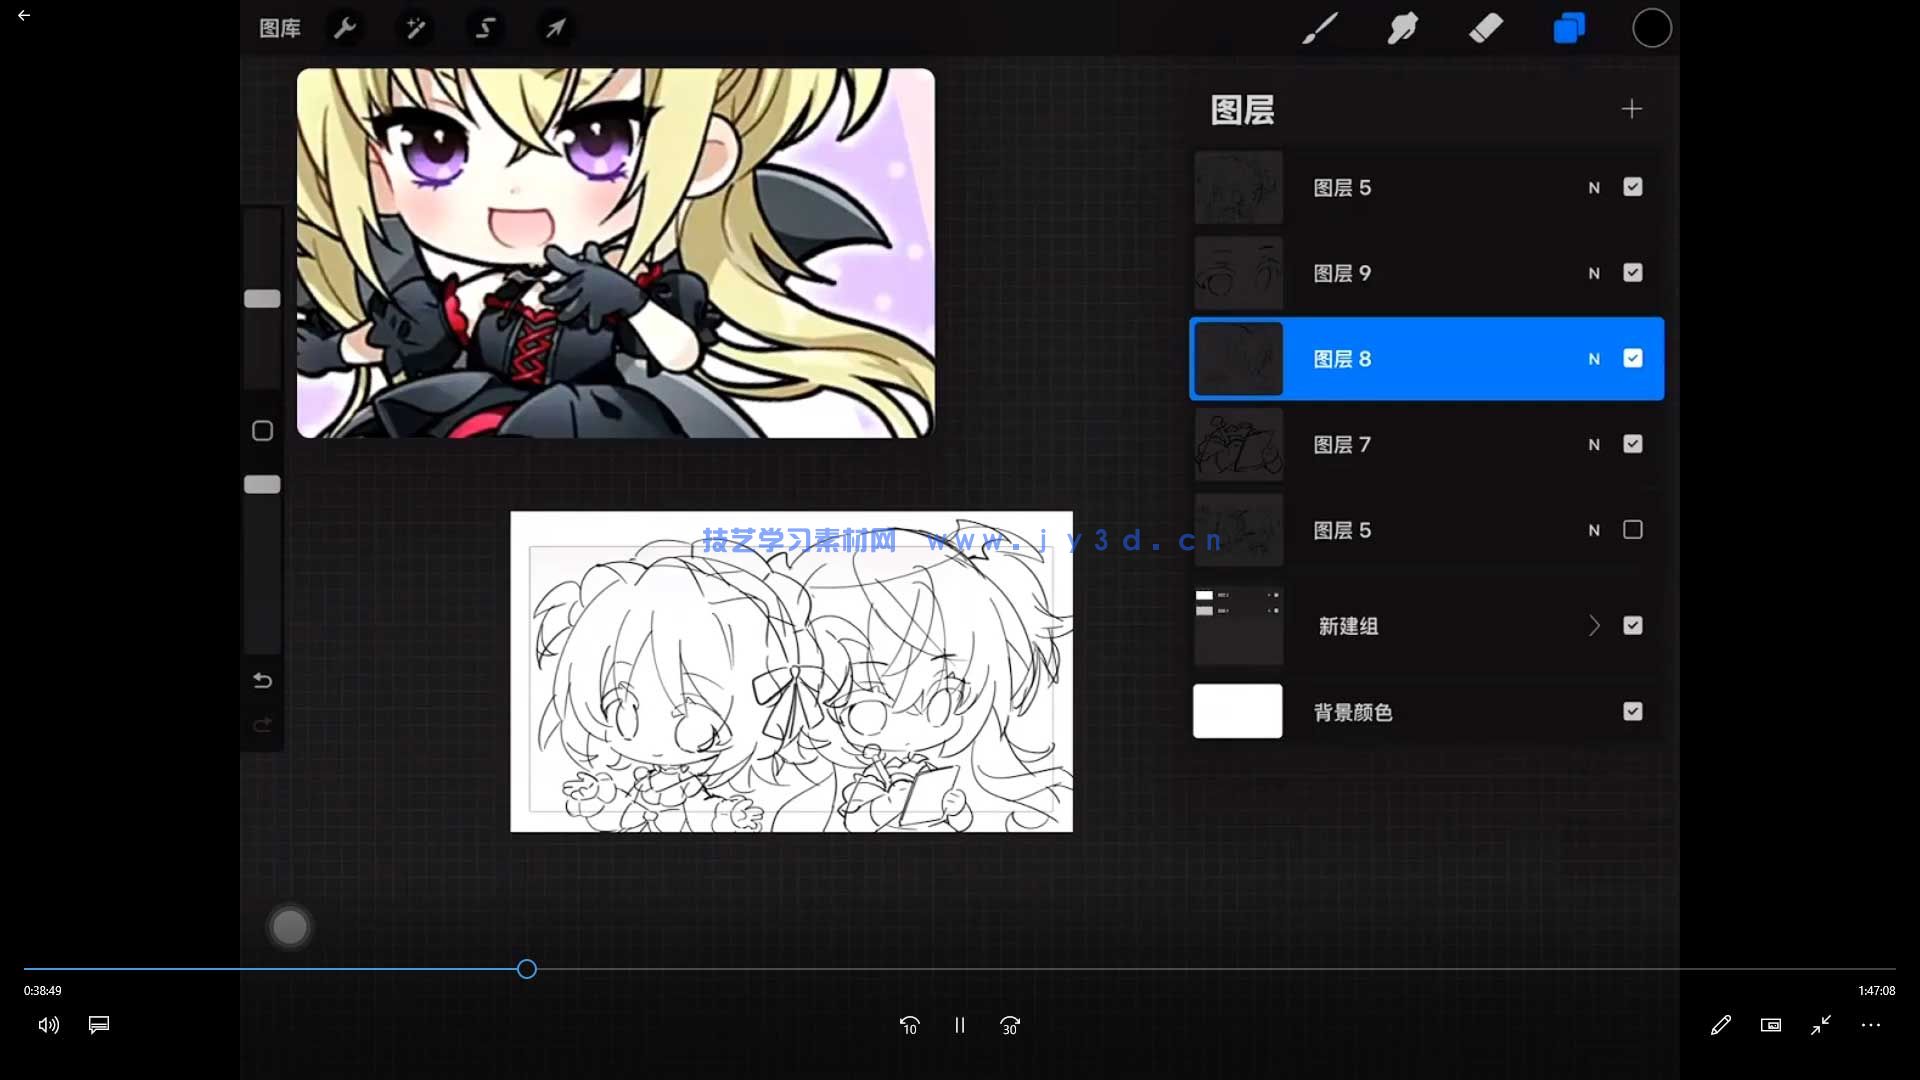Close the Layers panel icon
This screenshot has width=1920, height=1080.
coord(1568,28)
